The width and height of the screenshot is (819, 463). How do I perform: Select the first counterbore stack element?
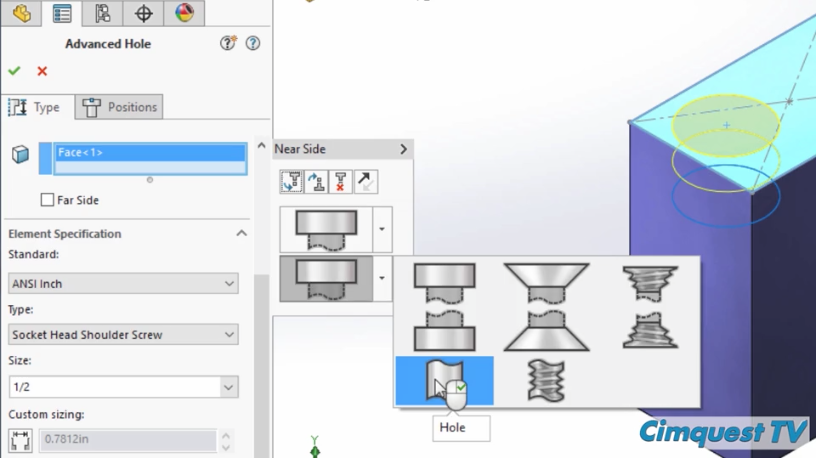[x=326, y=229]
